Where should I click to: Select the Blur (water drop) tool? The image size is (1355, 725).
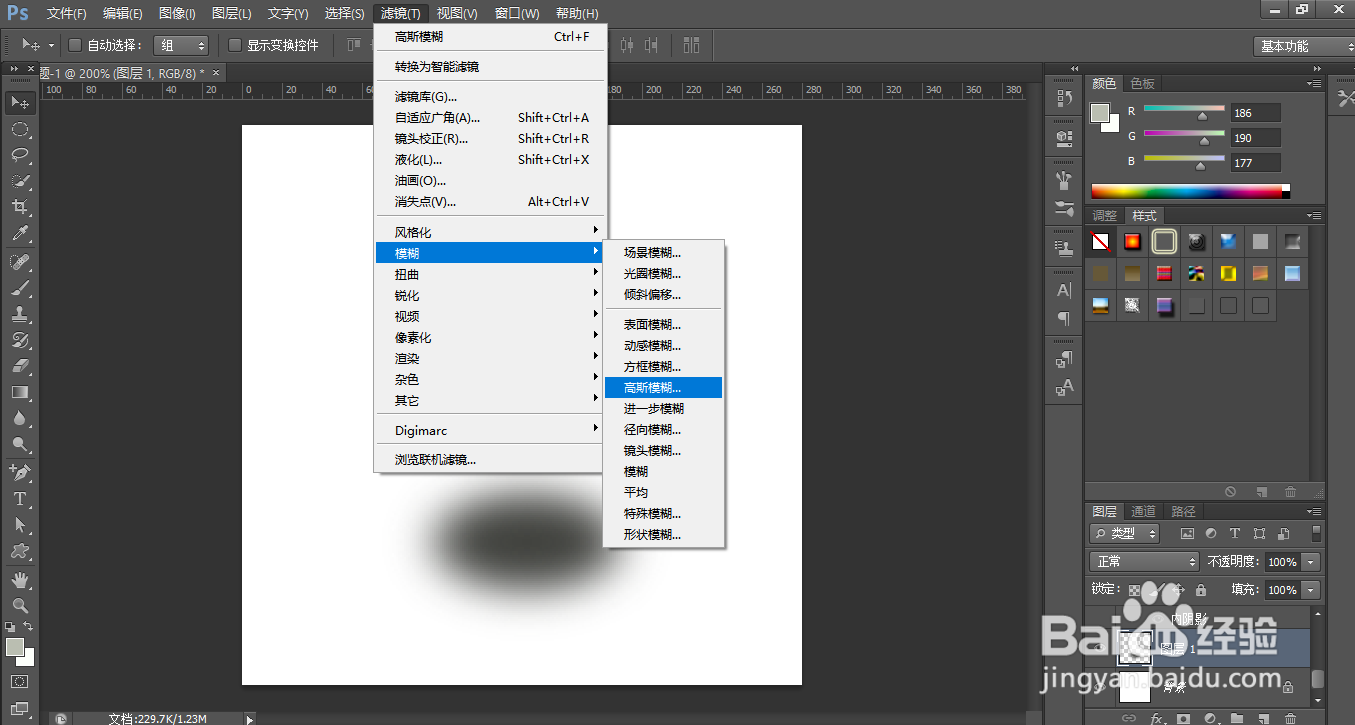20,418
